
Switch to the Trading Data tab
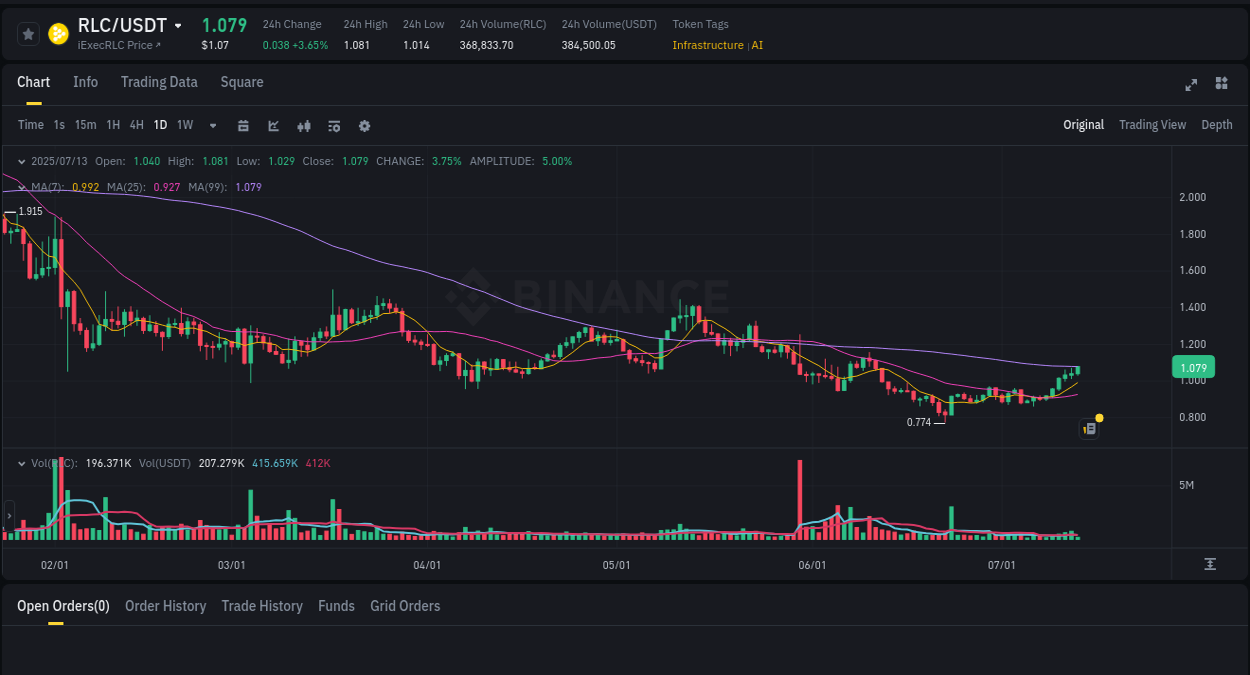[x=159, y=82]
